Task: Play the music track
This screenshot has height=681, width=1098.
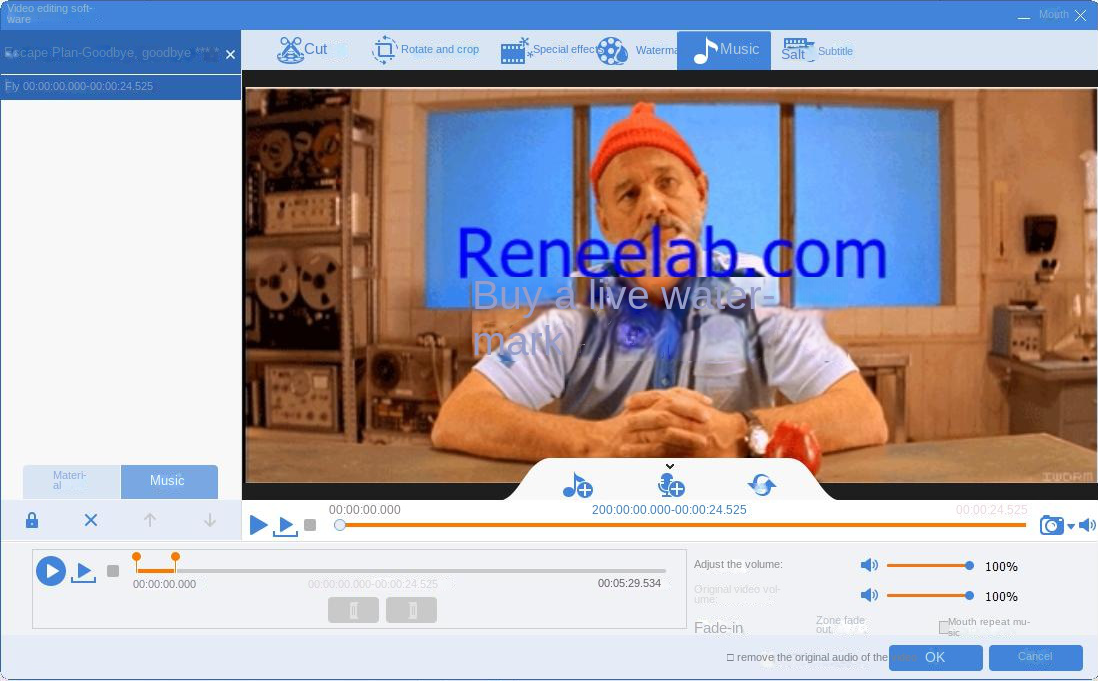Action: (51, 571)
